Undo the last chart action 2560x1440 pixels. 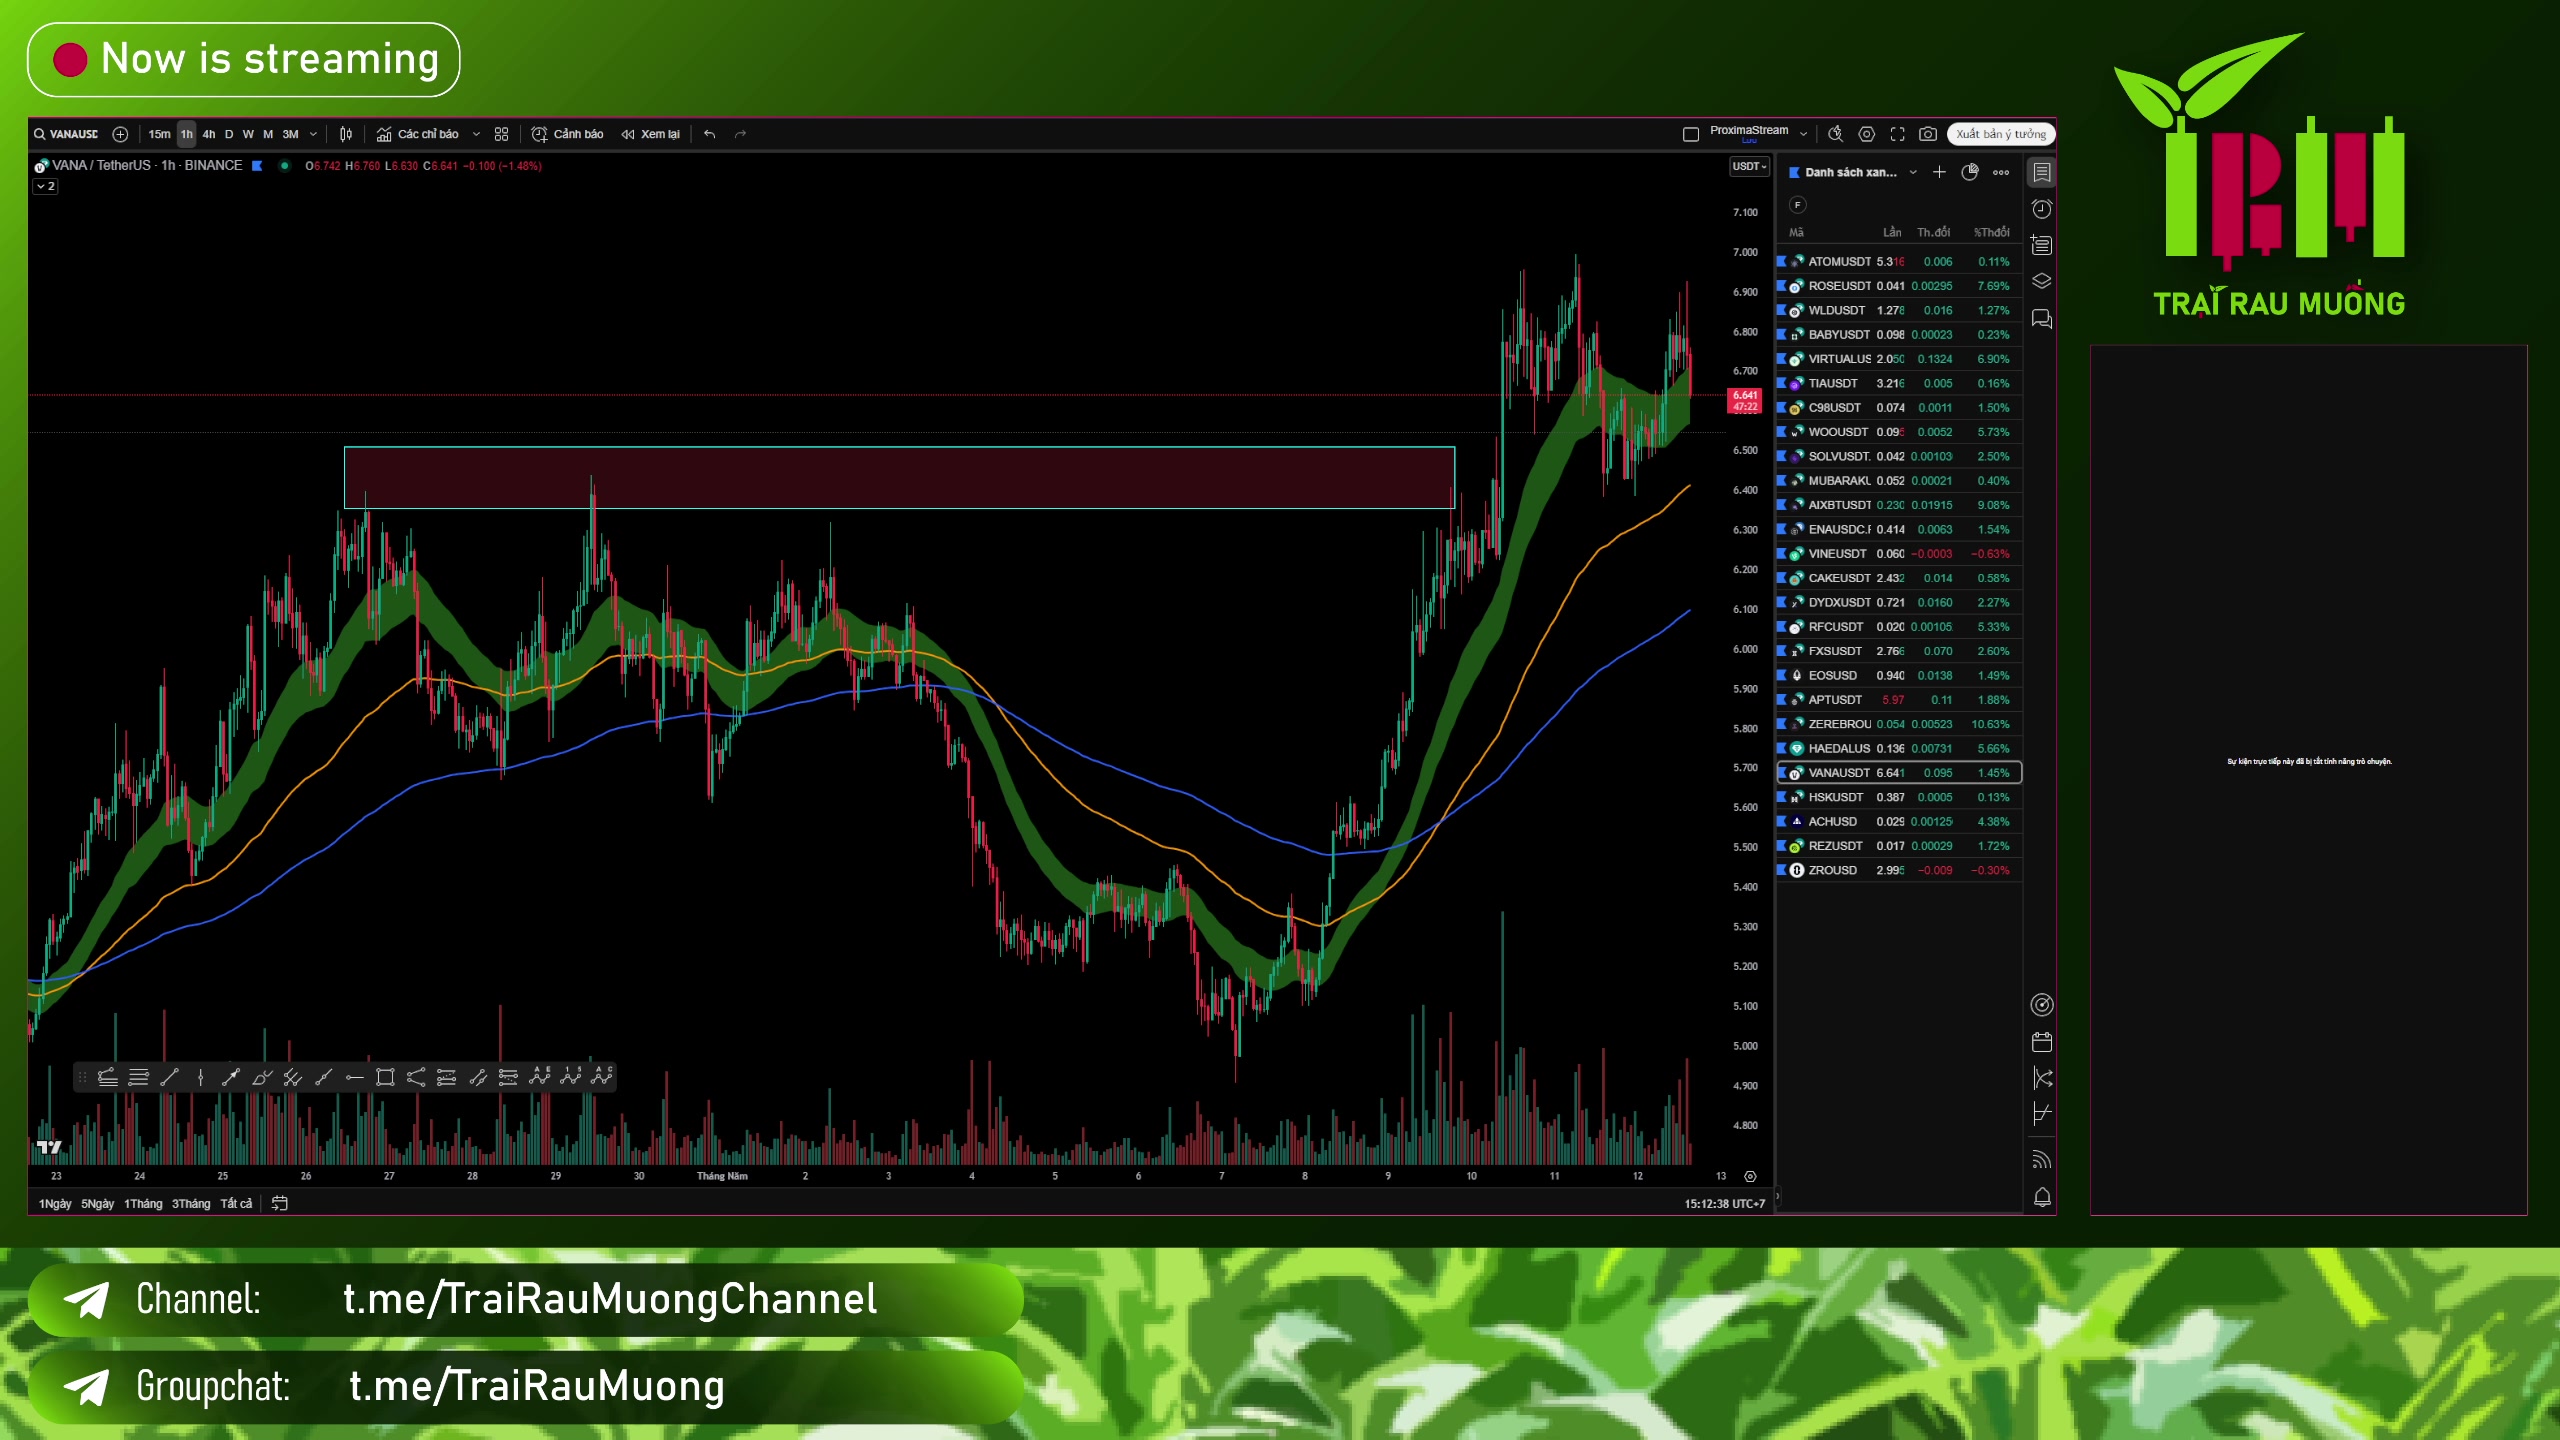pos(710,134)
